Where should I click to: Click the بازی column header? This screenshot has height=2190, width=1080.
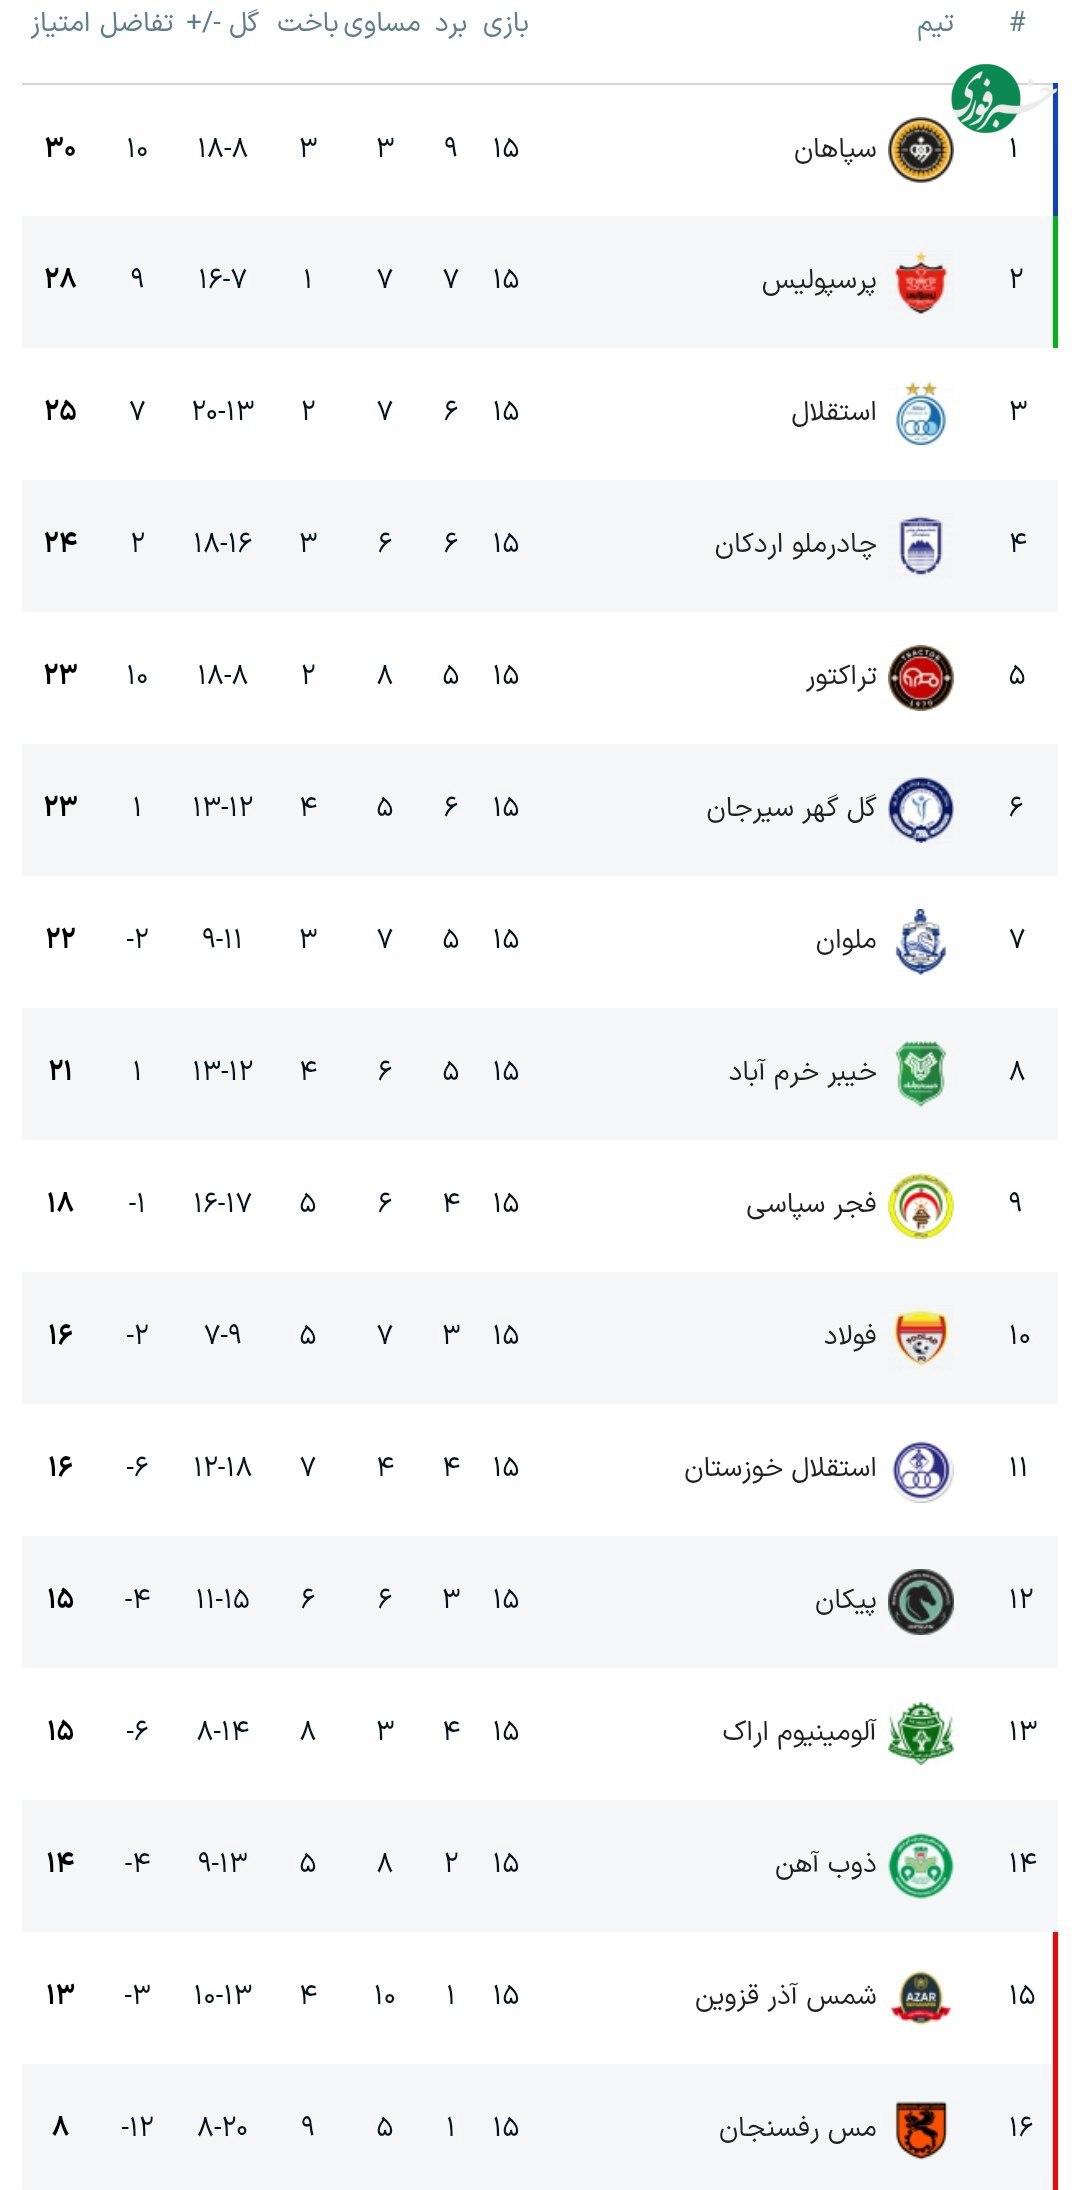pos(505,24)
